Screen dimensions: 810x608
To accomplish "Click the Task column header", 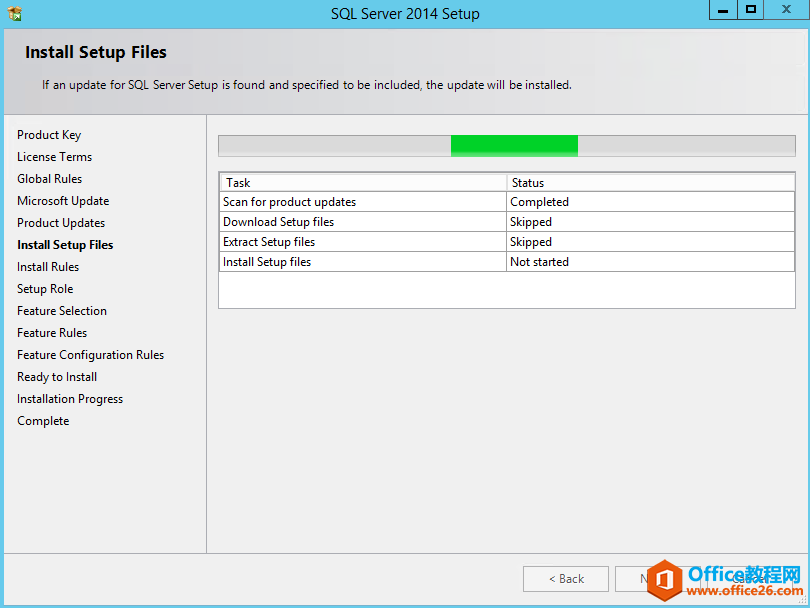I will click(363, 183).
